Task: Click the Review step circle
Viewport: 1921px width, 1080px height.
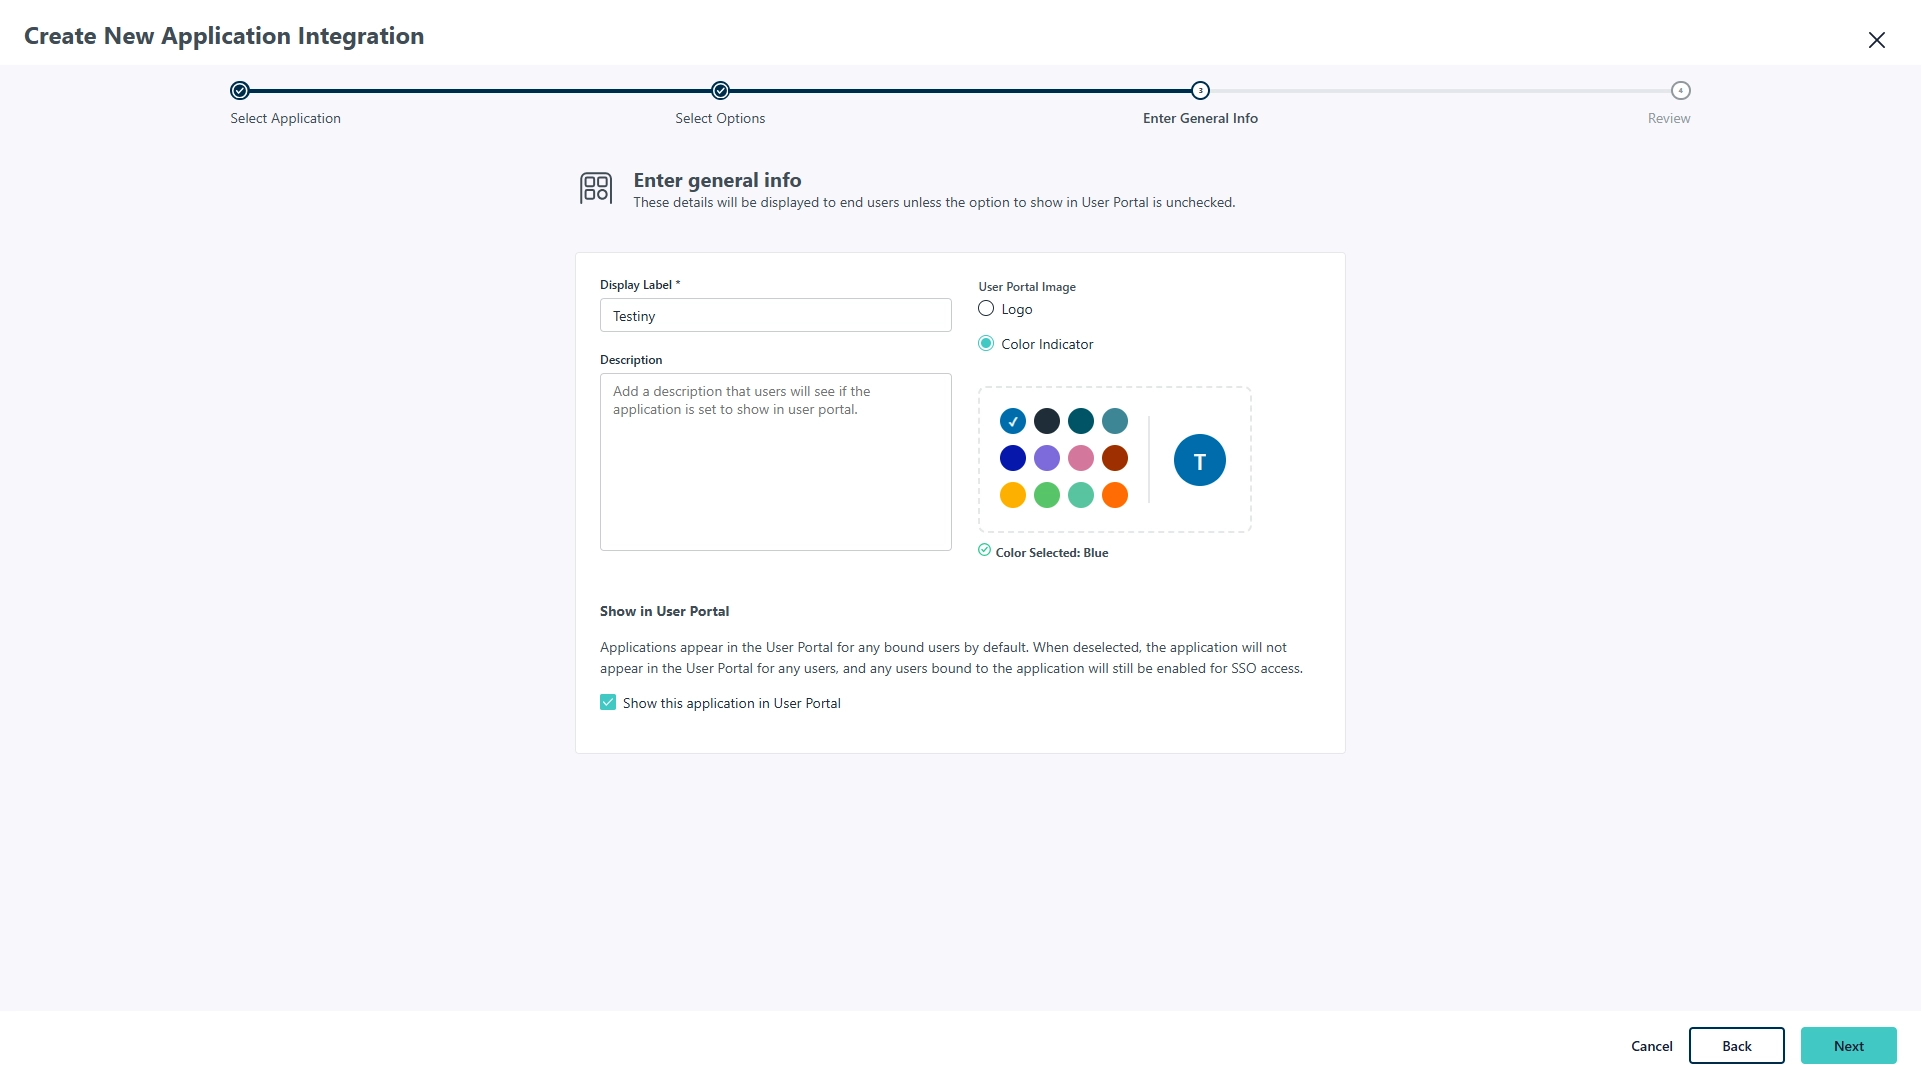Action: (x=1680, y=91)
